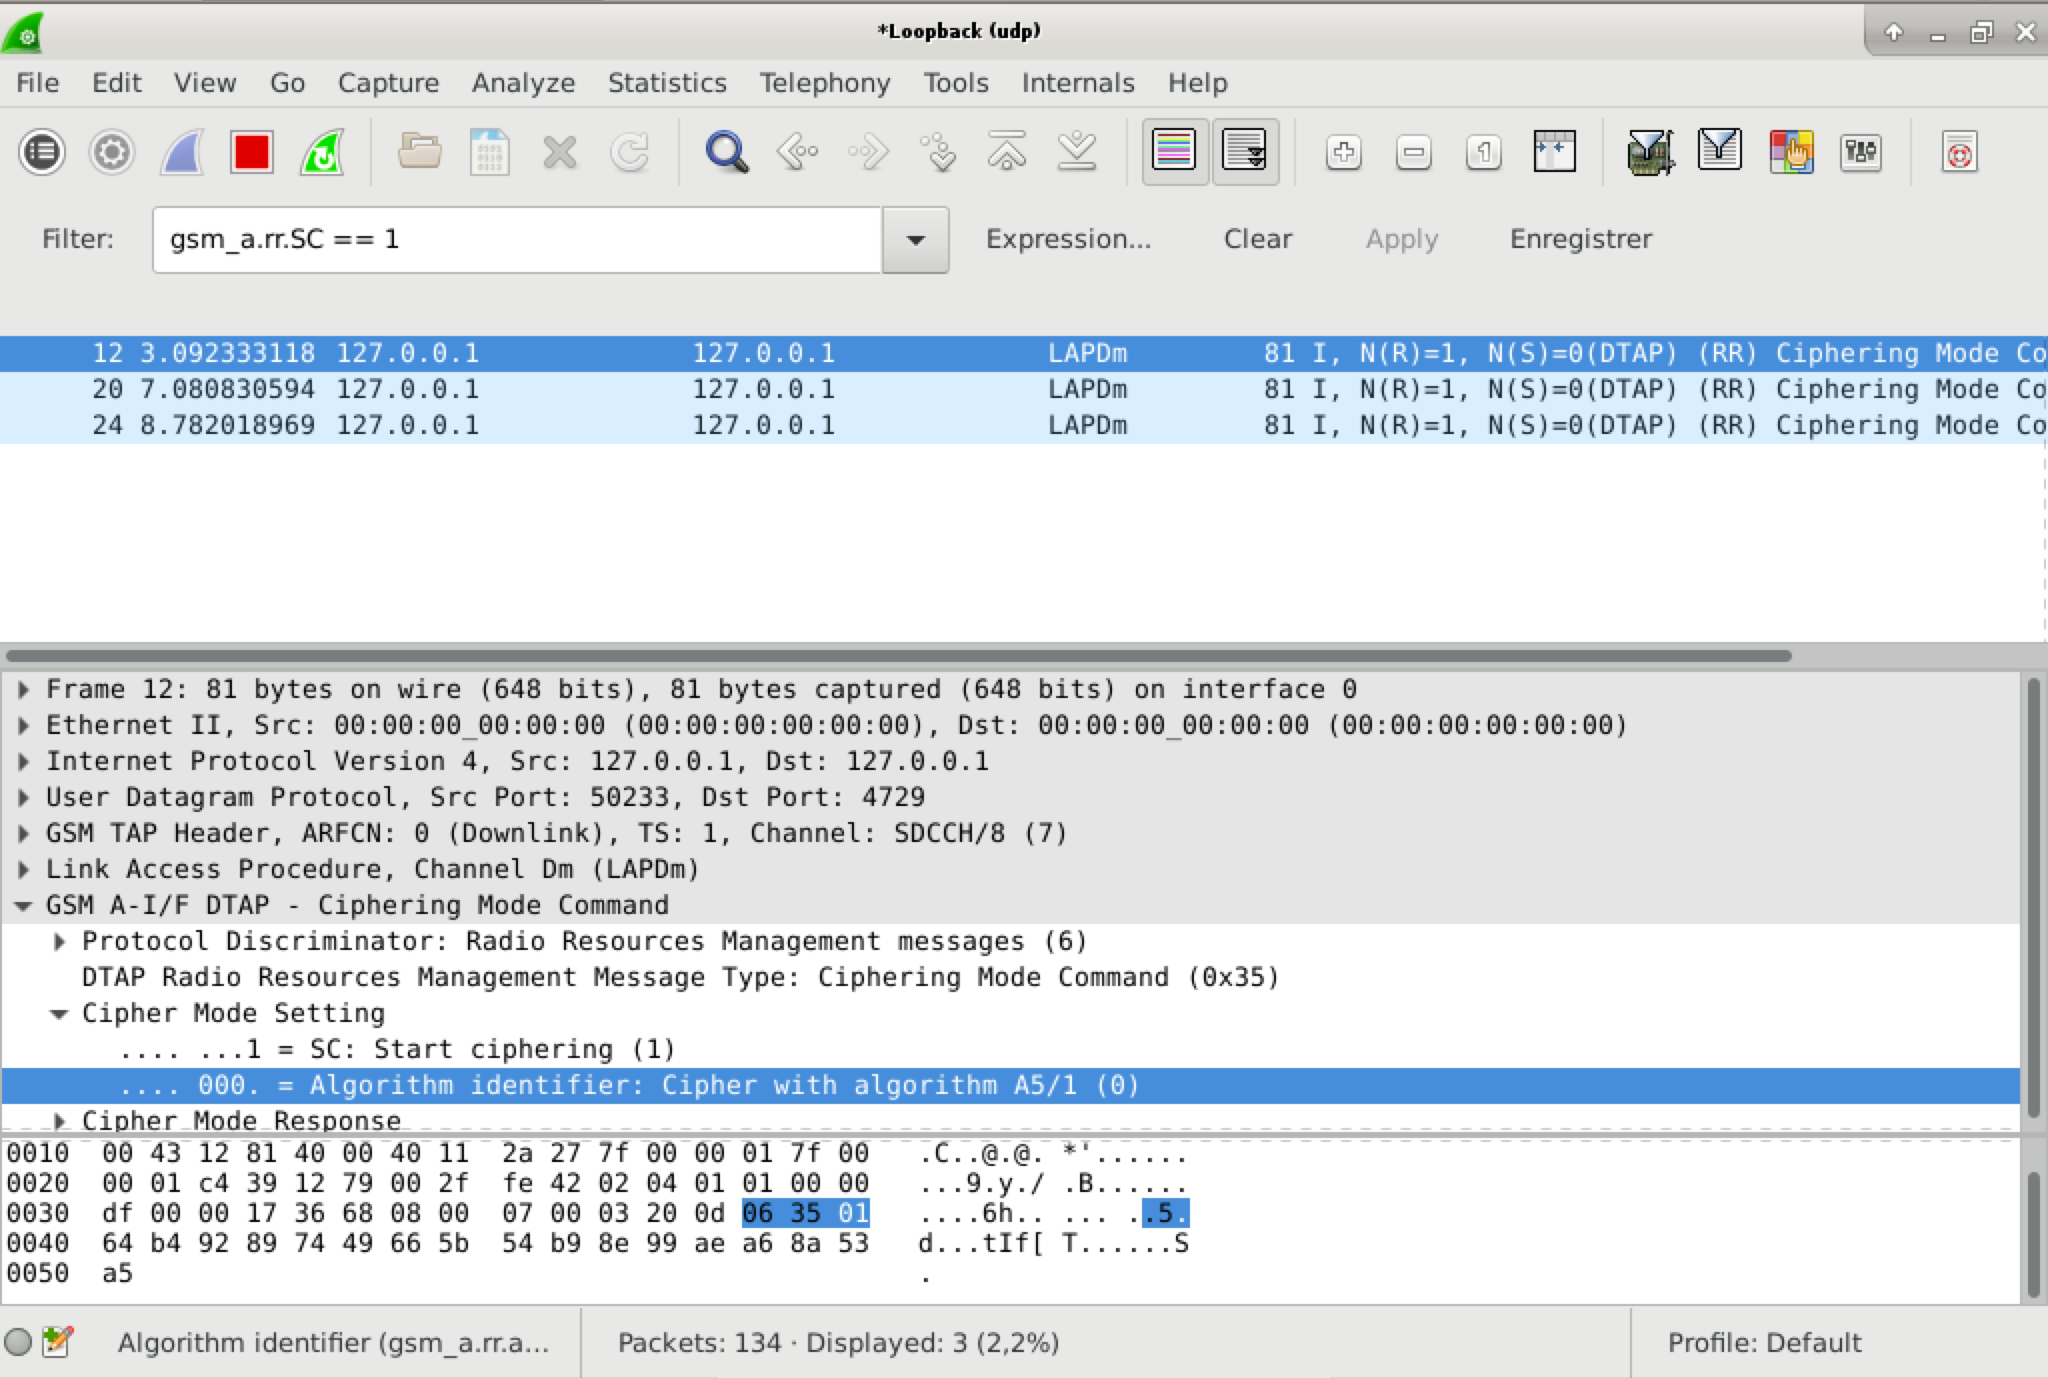Click packet details vertical scrollbar
2048x1378 pixels.
2033,898
